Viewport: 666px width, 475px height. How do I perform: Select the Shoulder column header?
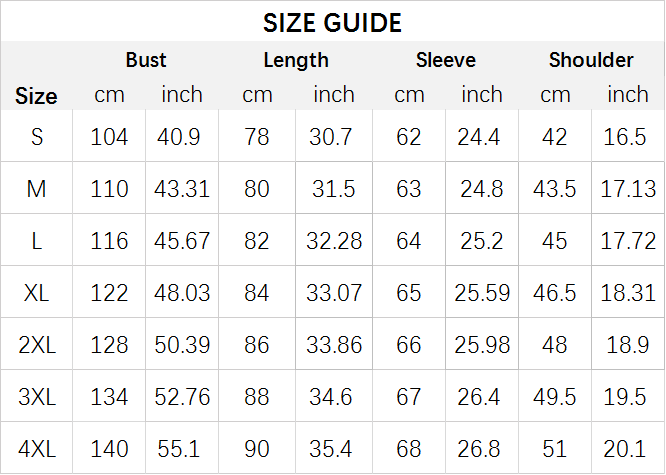point(591,60)
